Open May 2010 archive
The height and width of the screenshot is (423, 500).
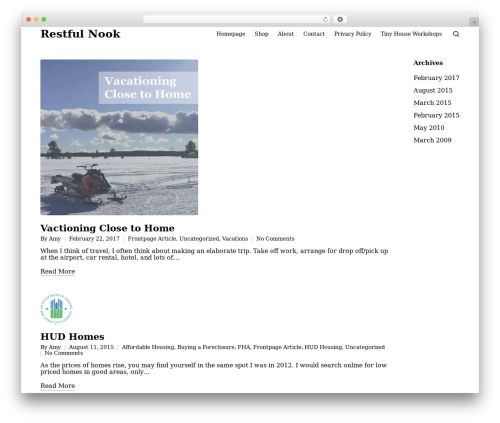429,128
